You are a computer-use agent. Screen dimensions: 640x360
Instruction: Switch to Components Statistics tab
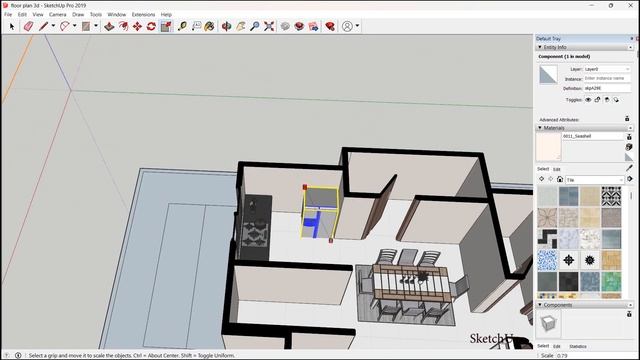(x=578, y=346)
